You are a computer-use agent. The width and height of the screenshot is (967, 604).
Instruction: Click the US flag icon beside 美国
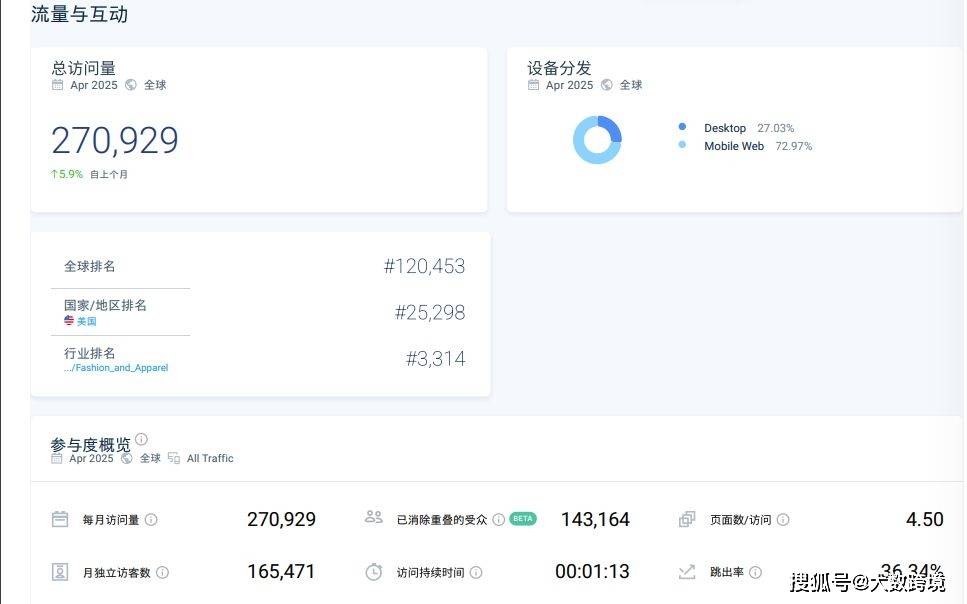point(69,320)
